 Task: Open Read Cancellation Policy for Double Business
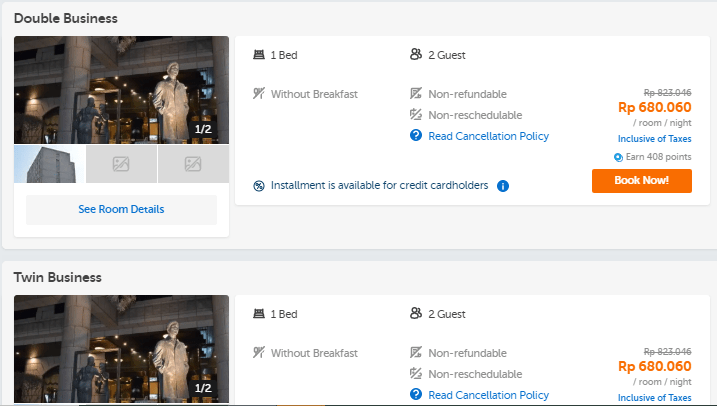(488, 136)
